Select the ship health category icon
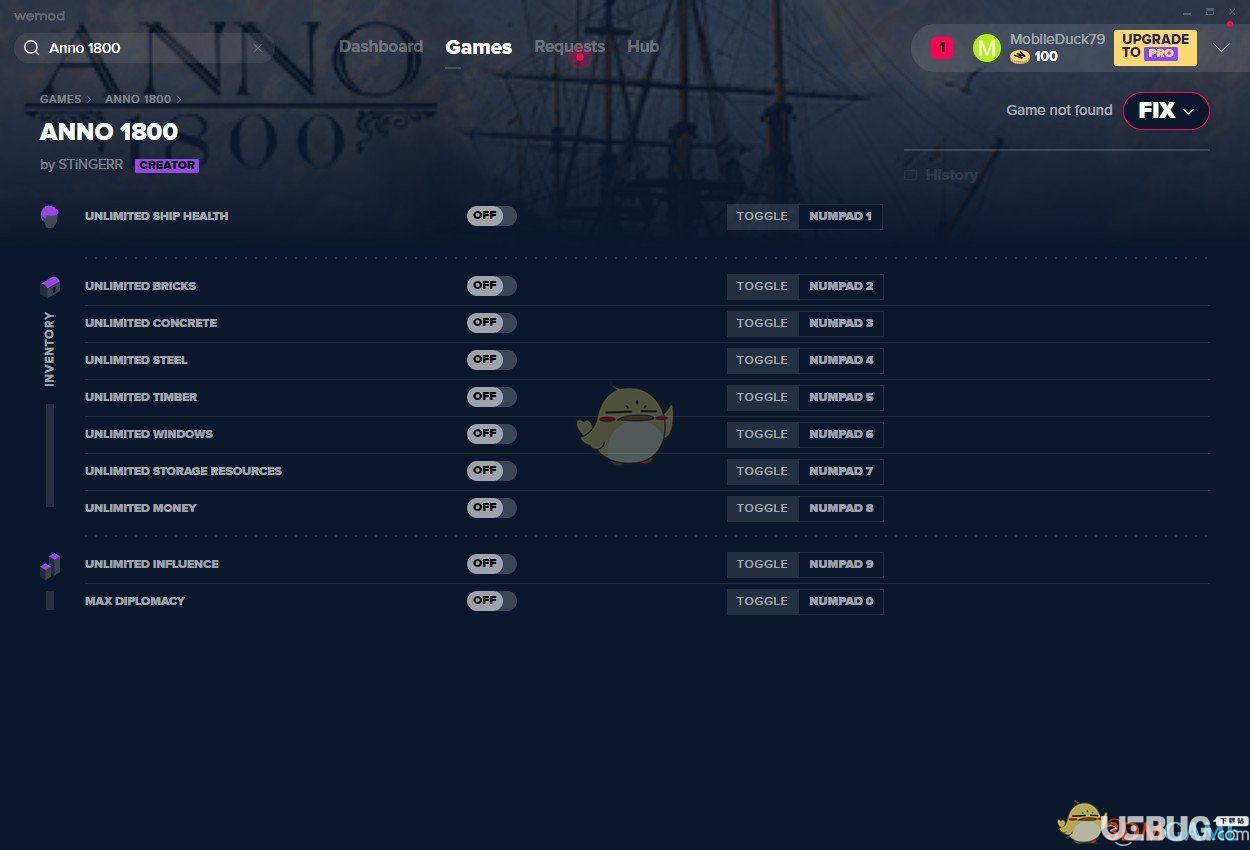Image resolution: width=1250 pixels, height=850 pixels. [50, 216]
